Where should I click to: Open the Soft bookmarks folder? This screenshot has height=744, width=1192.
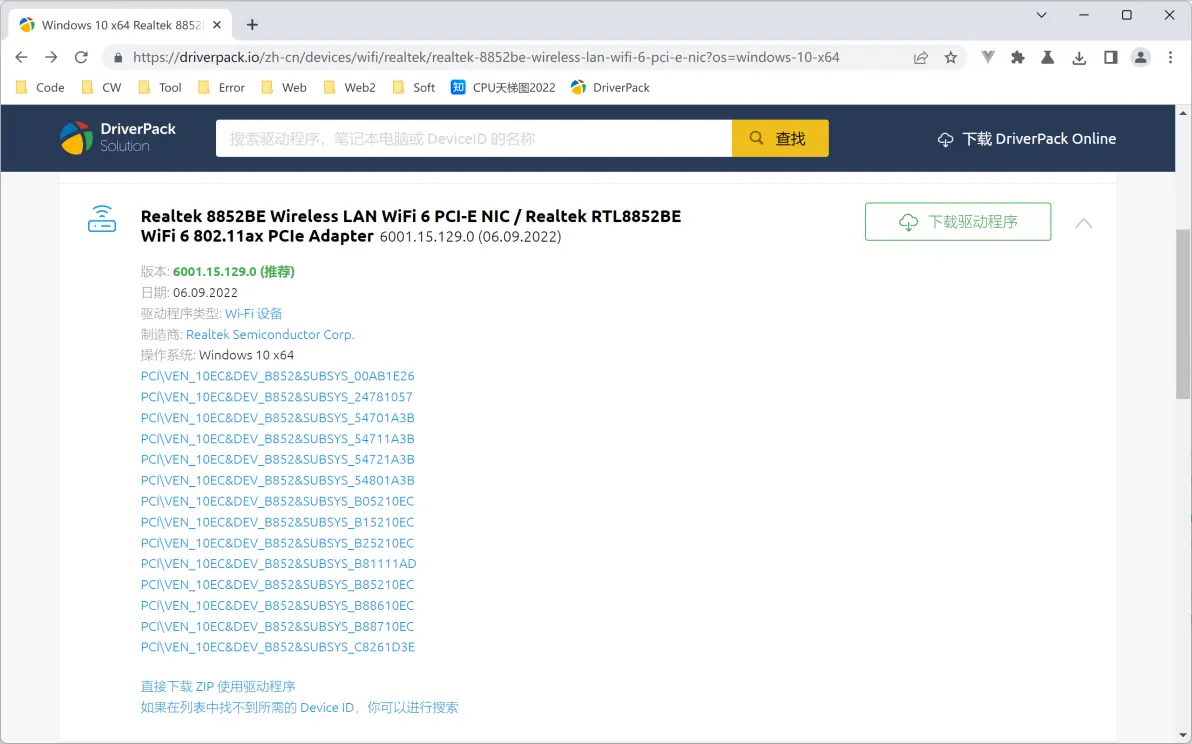coord(414,87)
